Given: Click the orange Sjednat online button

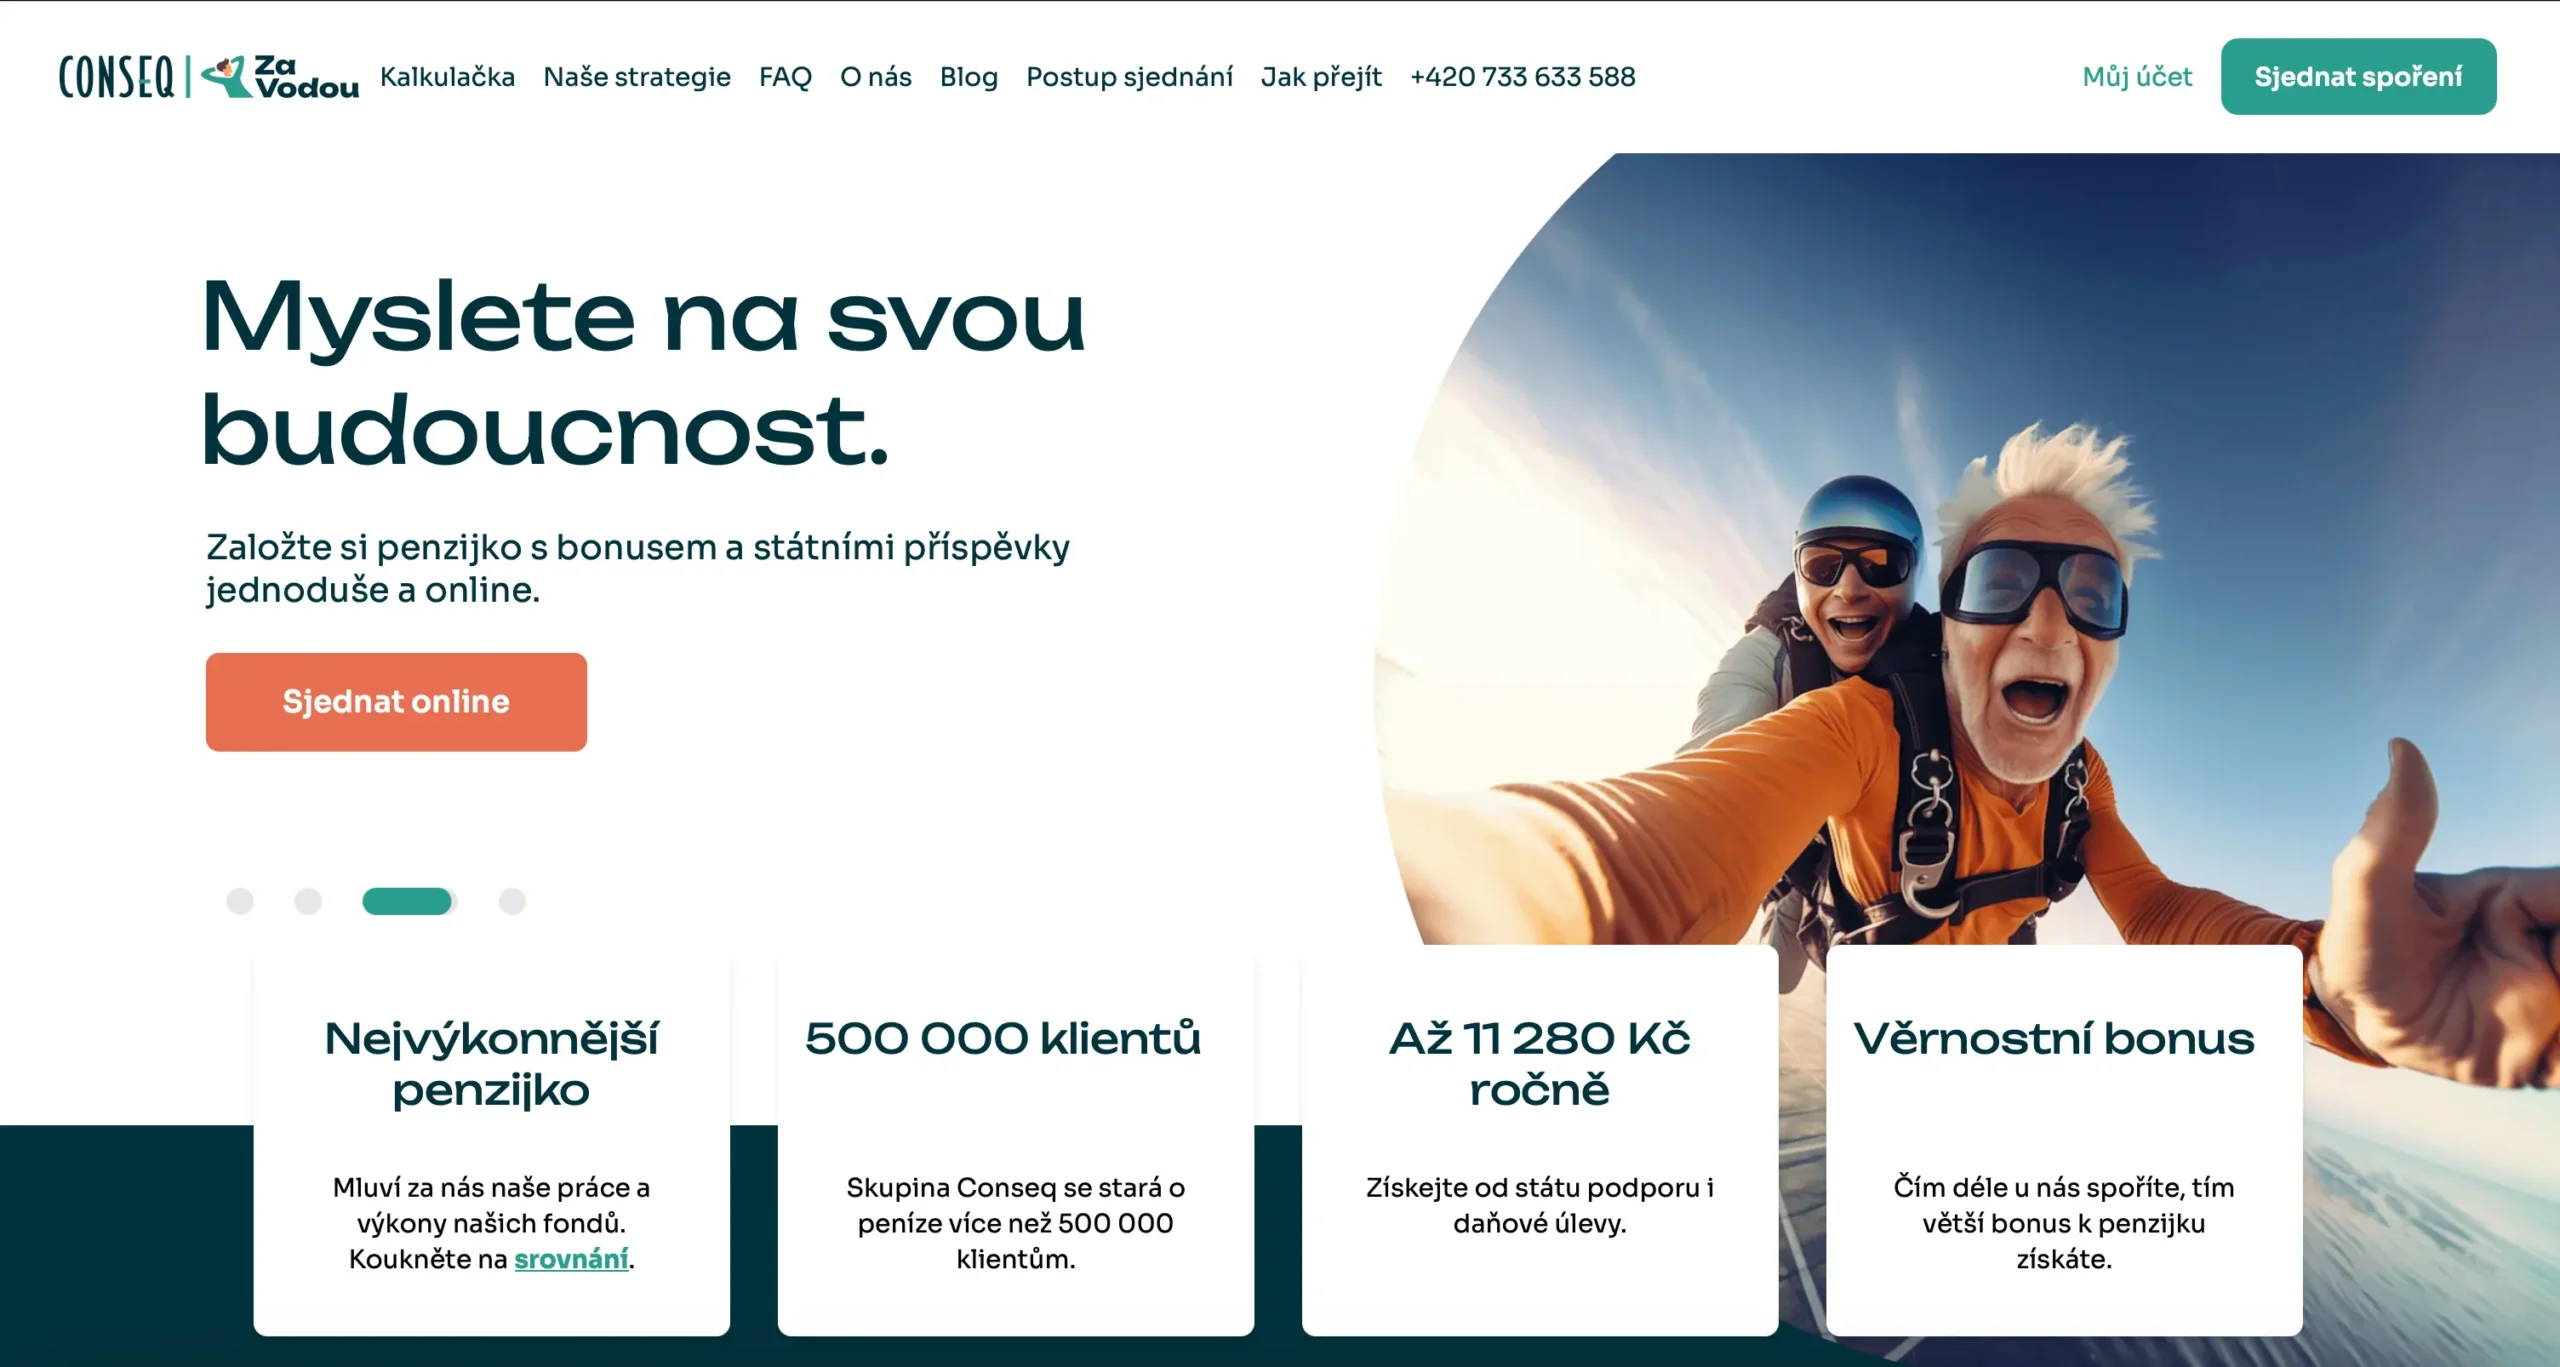Looking at the screenshot, I should pos(396,702).
